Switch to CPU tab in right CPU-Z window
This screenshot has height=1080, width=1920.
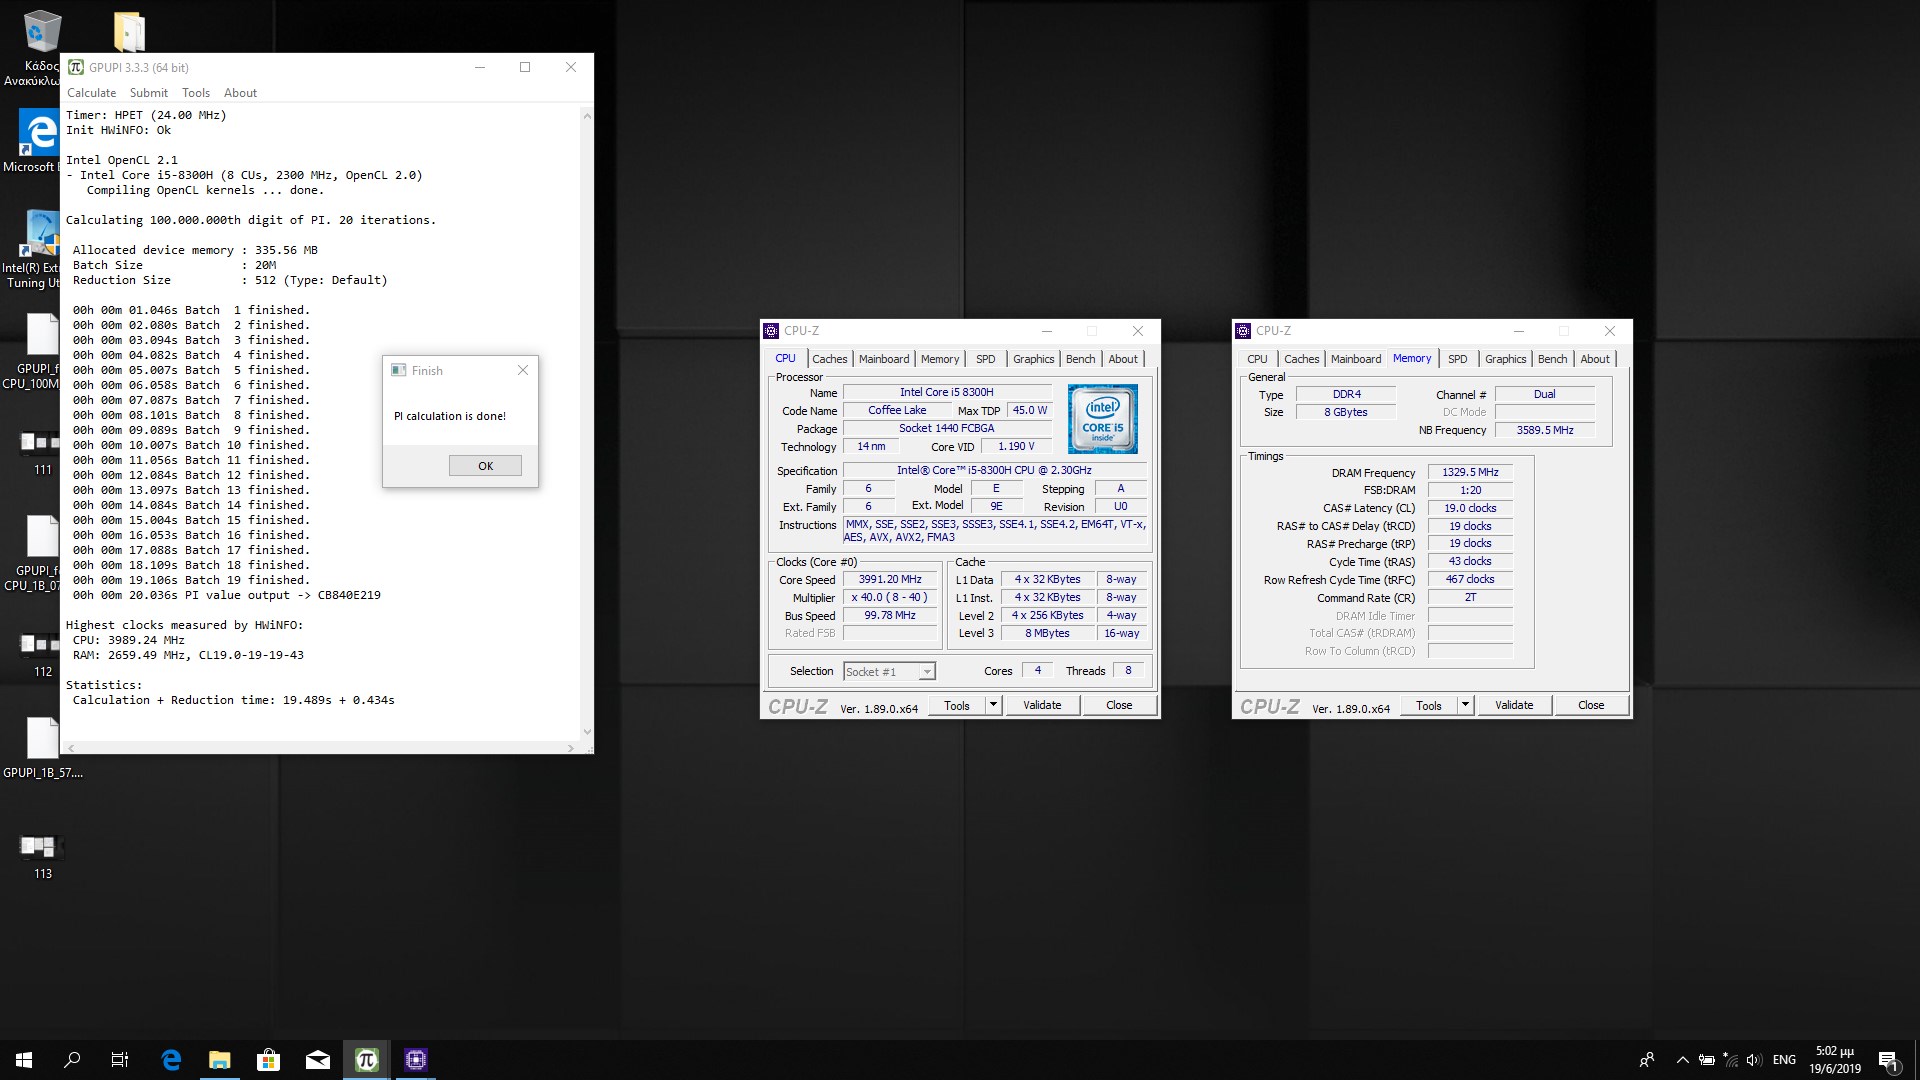click(x=1257, y=359)
